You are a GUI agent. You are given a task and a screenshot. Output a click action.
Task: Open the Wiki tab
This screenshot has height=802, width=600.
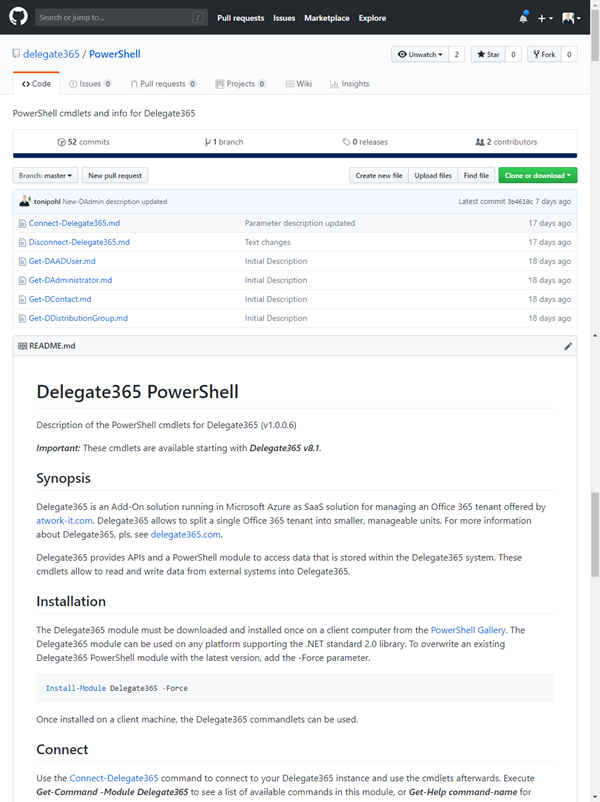(x=299, y=84)
